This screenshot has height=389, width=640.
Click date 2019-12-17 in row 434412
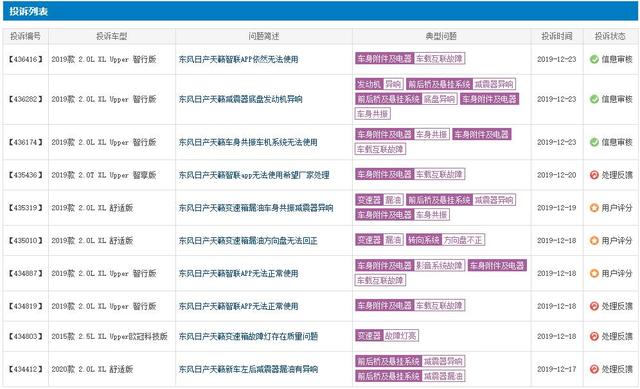(x=557, y=369)
